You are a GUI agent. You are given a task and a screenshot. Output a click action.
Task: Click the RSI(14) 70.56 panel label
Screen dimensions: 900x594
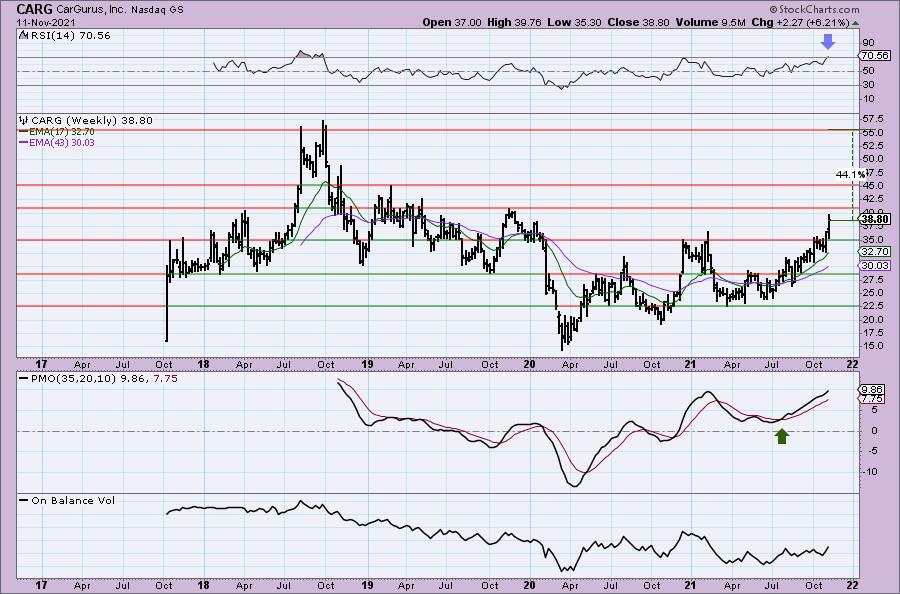[70, 35]
